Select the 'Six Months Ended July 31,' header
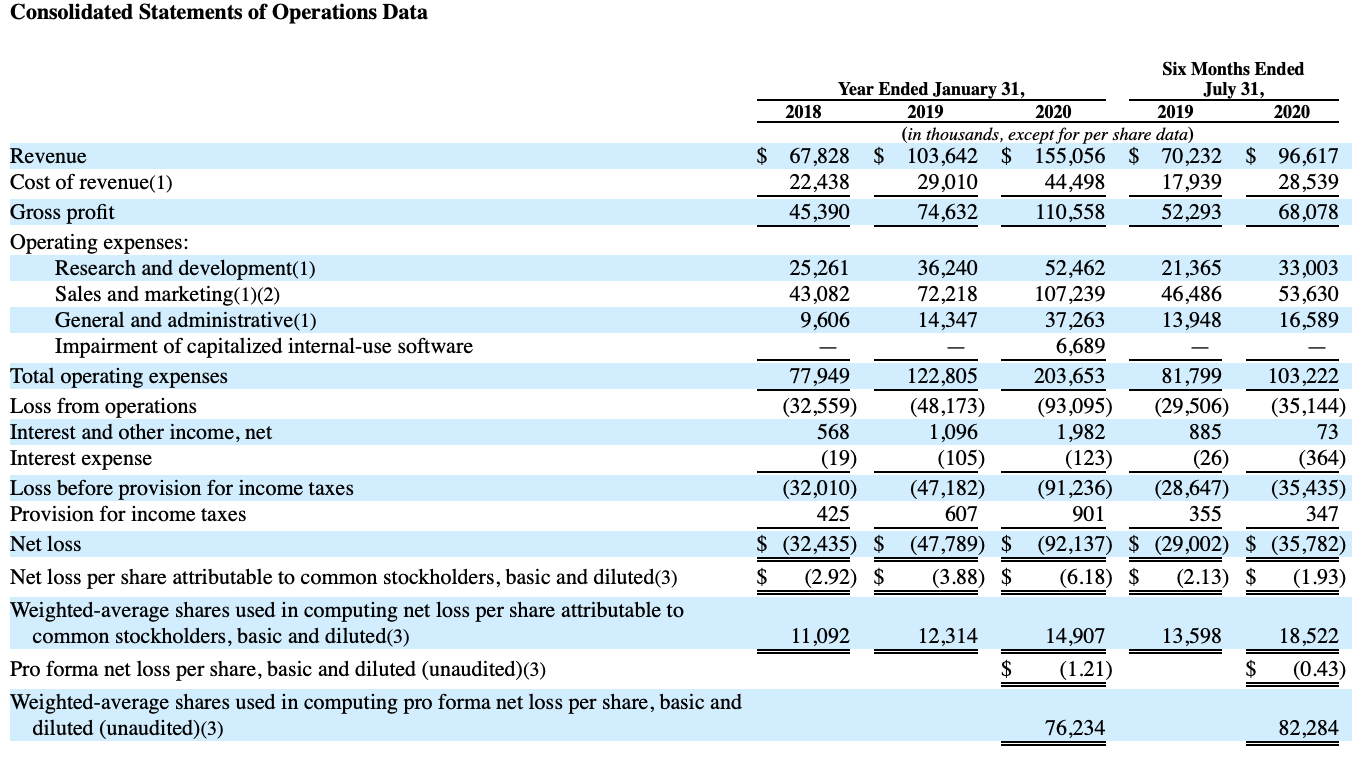 pyautogui.click(x=1233, y=79)
